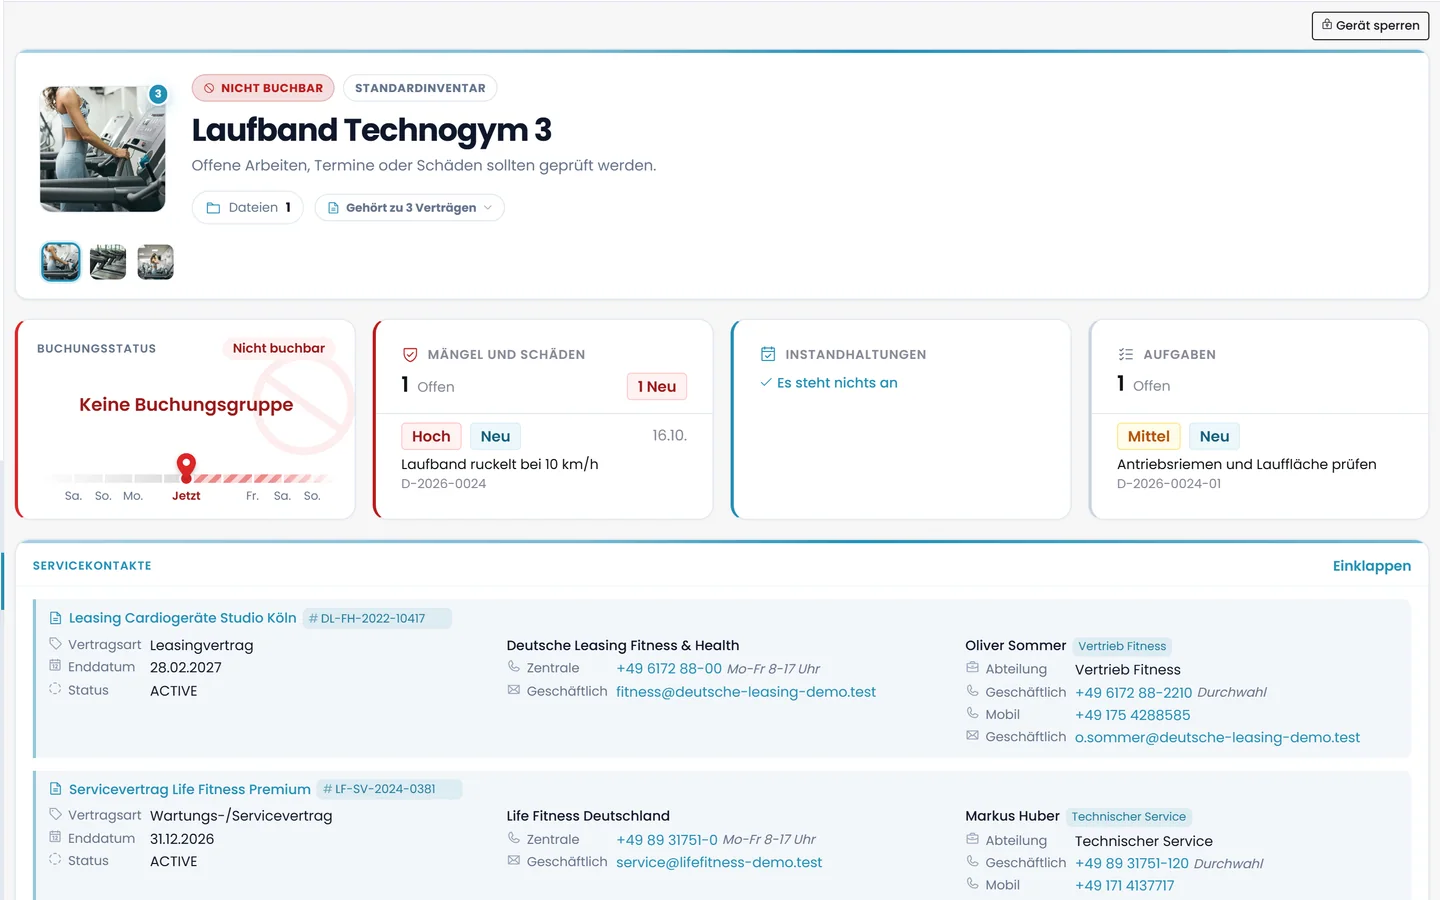This screenshot has height=900, width=1440.
Task: Click the phone icon beside Zentrale of Deutsche Leasing
Action: (514, 667)
